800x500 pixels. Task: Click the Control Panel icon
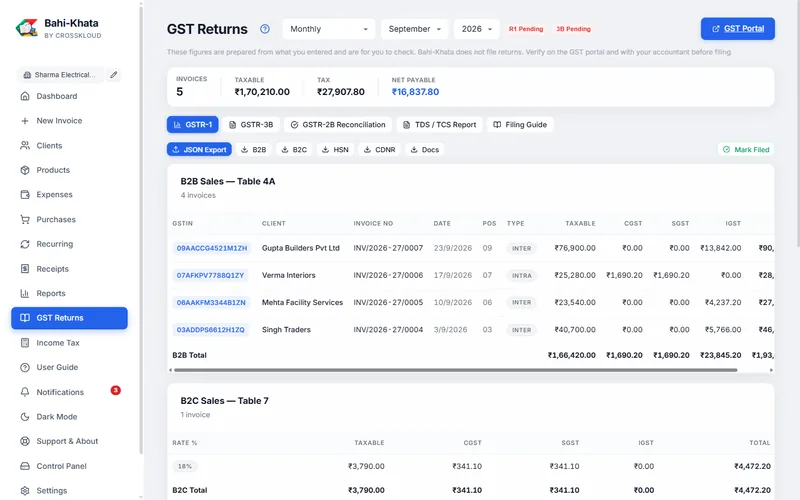[x=24, y=466]
